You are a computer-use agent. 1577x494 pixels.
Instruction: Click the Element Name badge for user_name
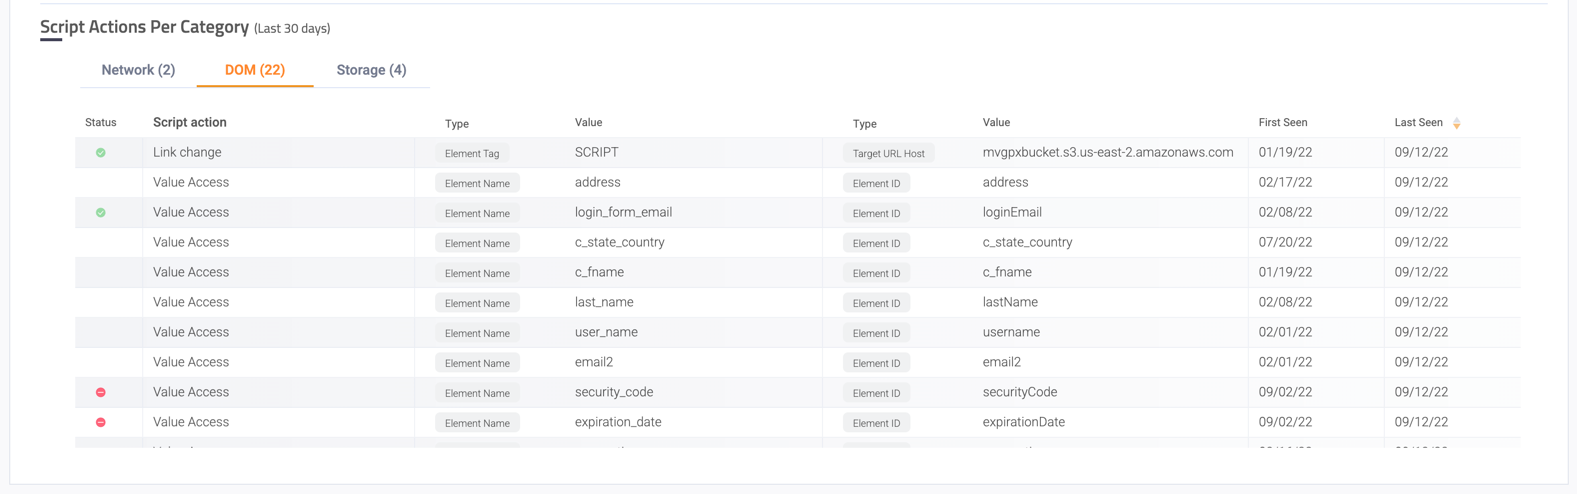477,334
